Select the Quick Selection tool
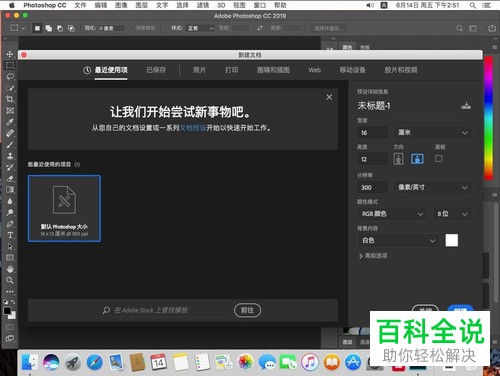This screenshot has height=376, width=500. tap(10, 88)
